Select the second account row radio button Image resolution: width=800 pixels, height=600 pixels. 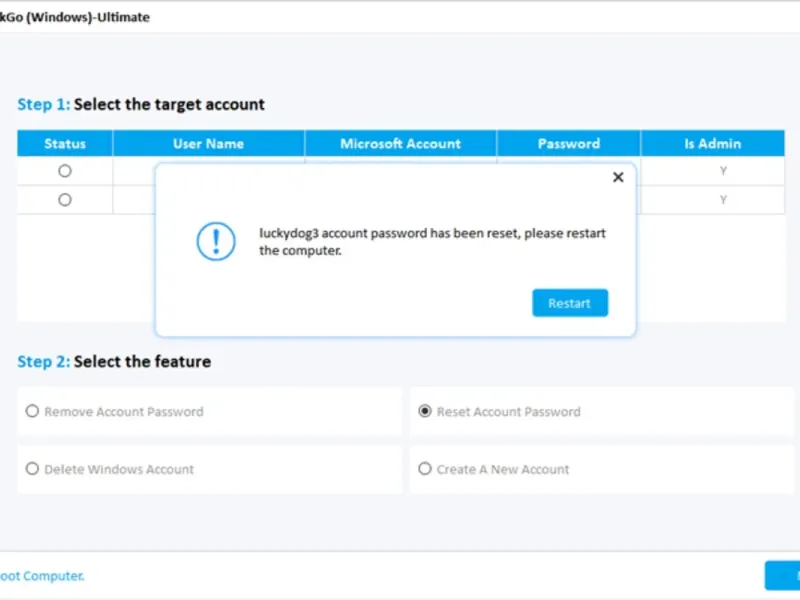point(65,200)
